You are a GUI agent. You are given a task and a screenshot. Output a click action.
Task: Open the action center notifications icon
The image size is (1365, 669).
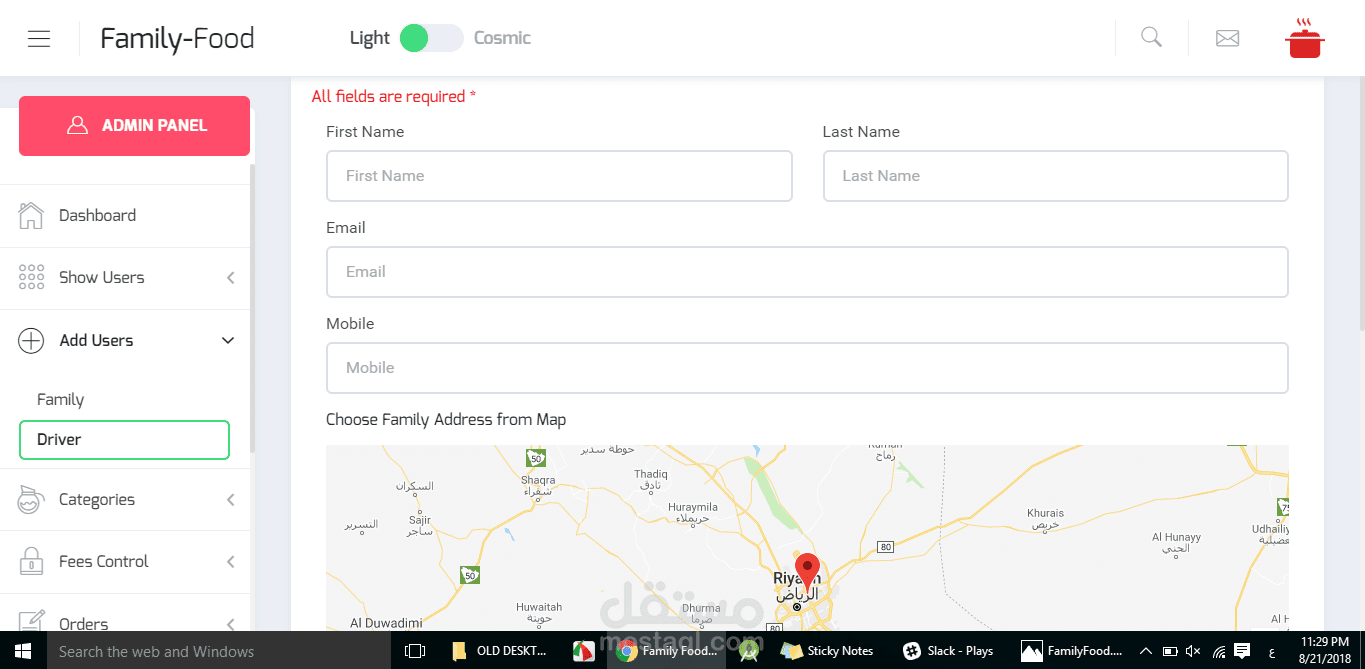(x=1242, y=651)
